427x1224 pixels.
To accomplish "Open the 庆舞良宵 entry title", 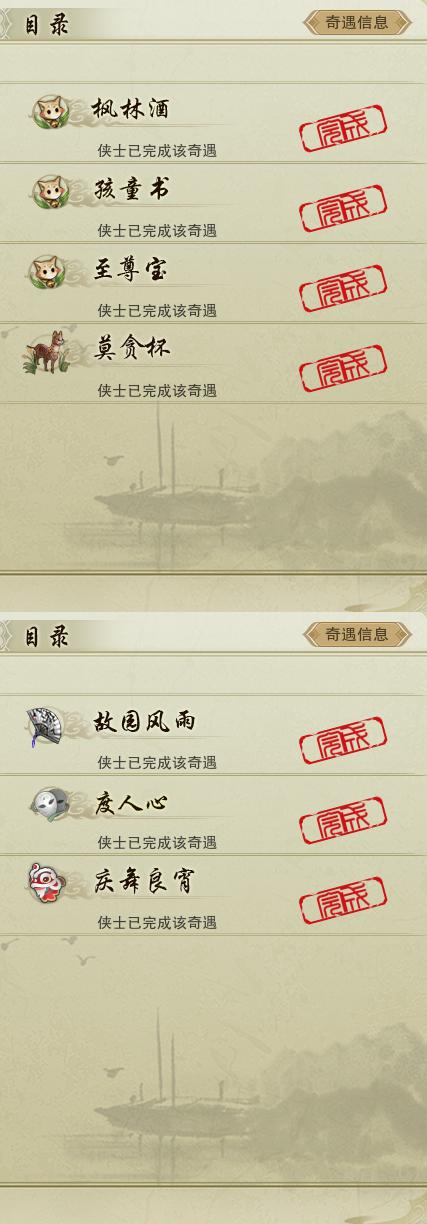I will [143, 881].
